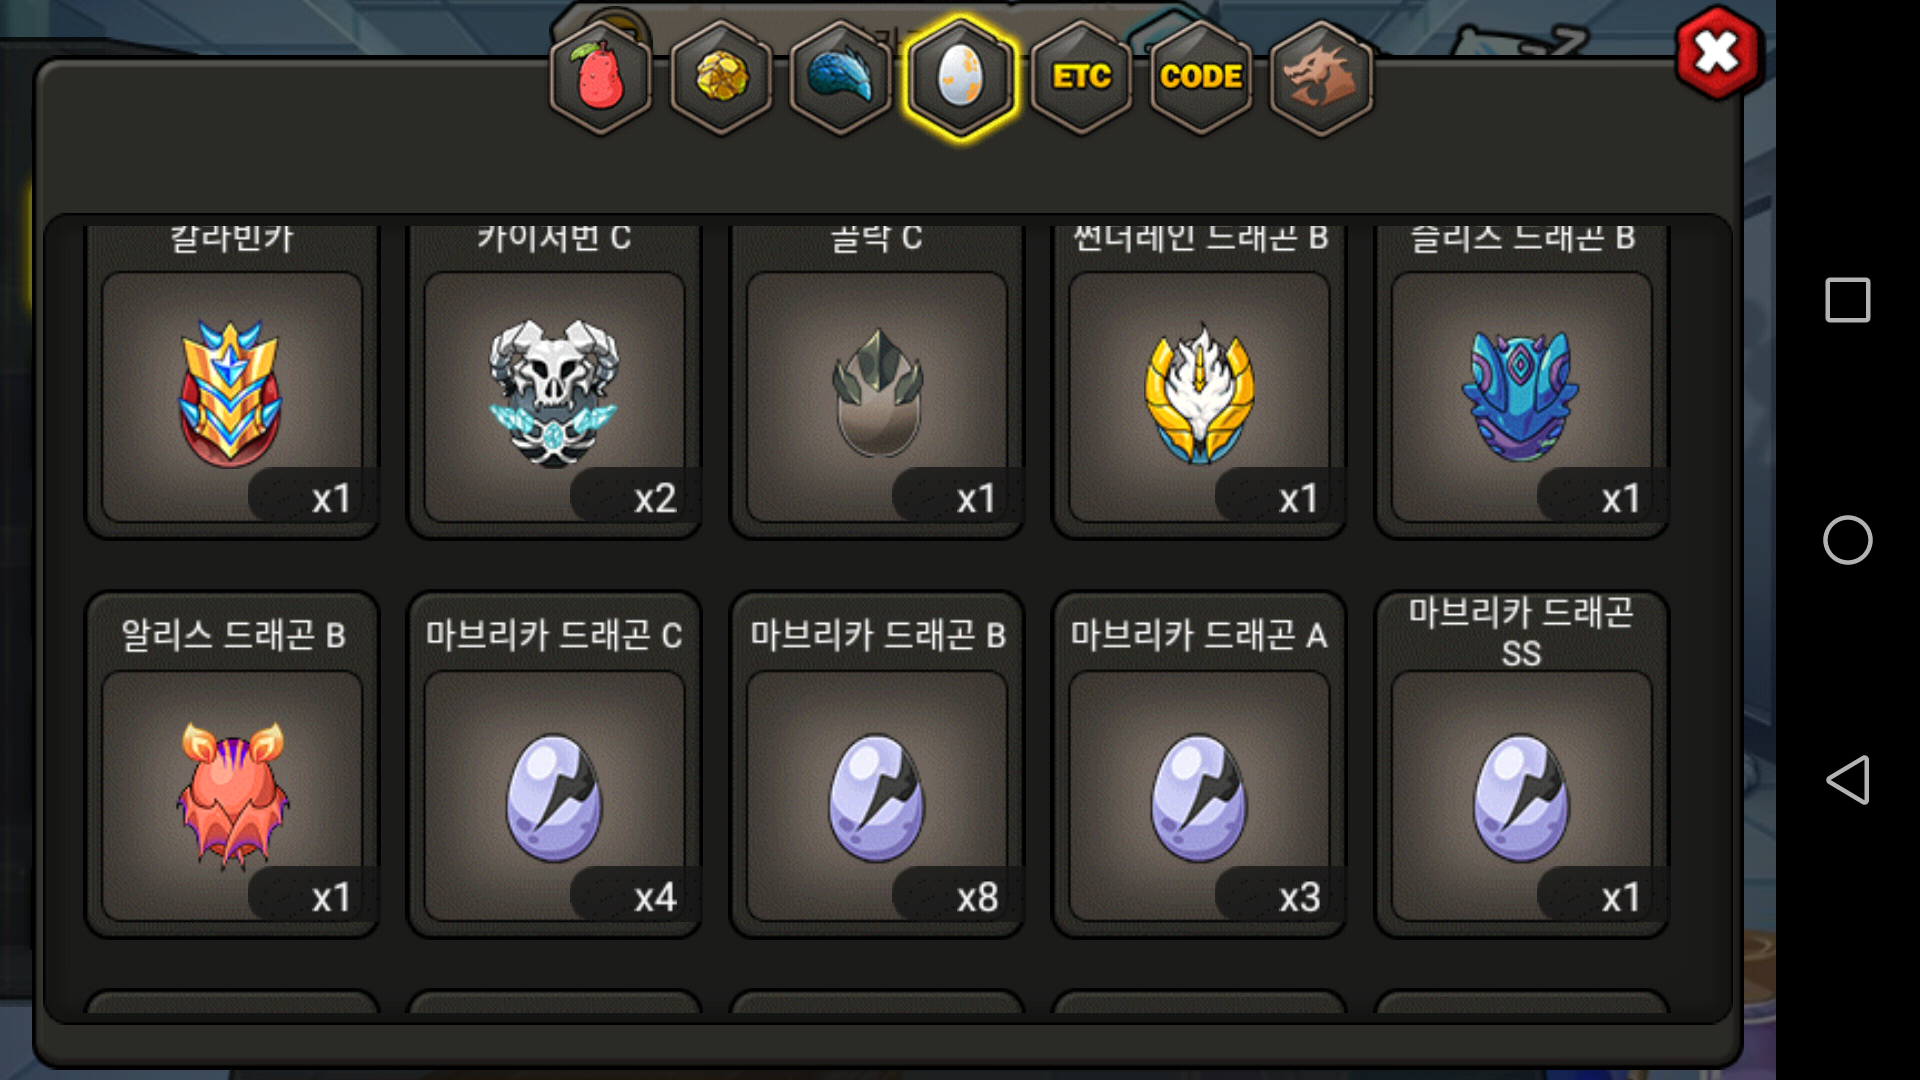The image size is (1920, 1080).
Task: Select the blue dragon scale tab
Action: 840,78
